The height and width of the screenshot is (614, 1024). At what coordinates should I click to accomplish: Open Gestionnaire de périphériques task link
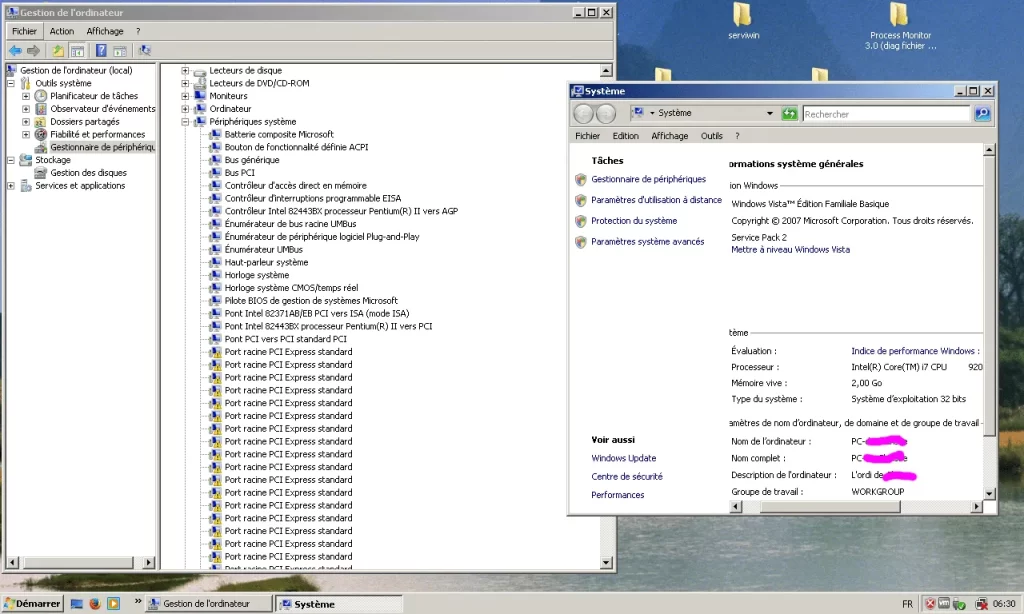point(648,179)
